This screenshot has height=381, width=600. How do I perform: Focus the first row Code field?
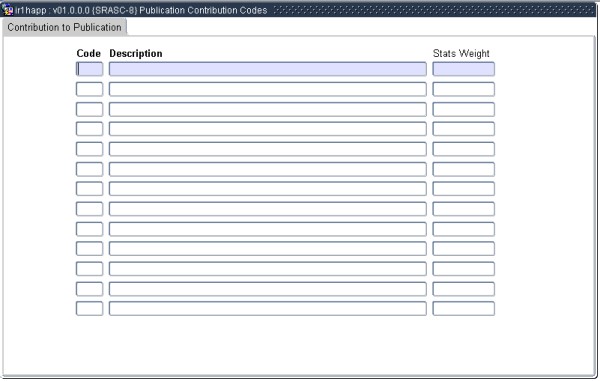click(90, 69)
